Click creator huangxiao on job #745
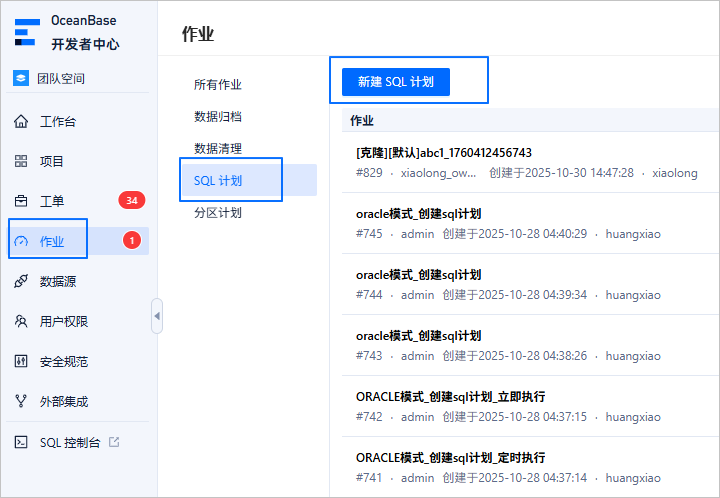This screenshot has width=720, height=498. click(x=633, y=234)
